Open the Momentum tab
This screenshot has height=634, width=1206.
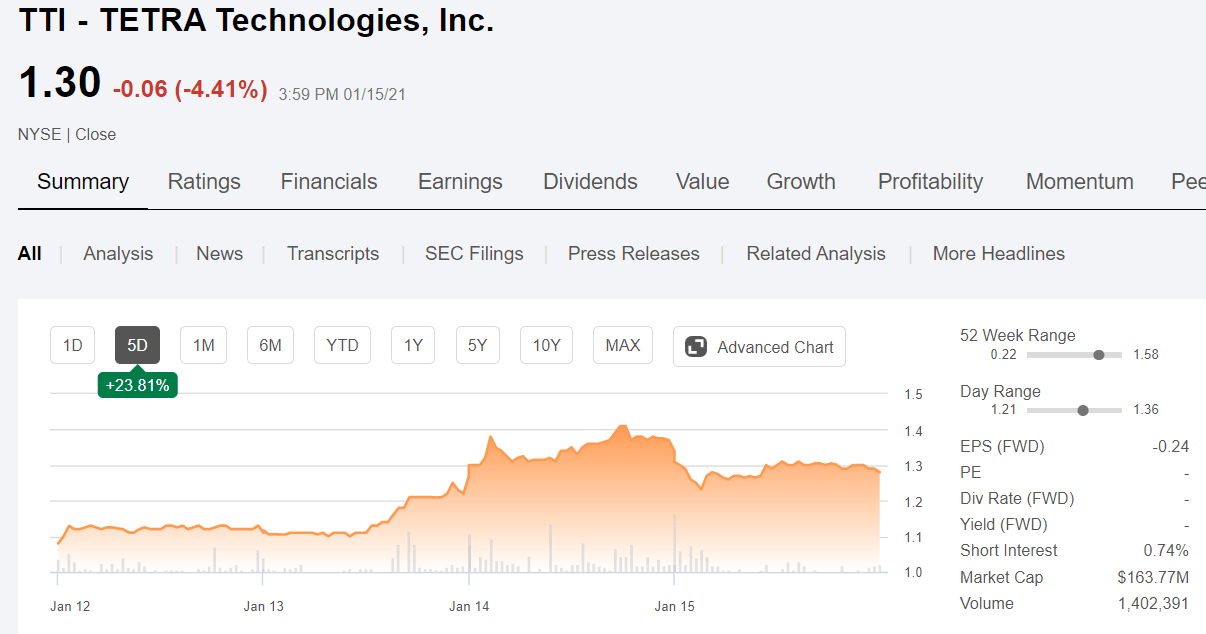(x=1080, y=181)
